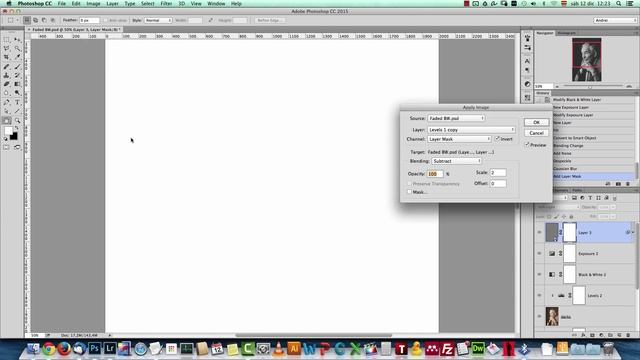The image size is (640, 360).
Task: Select the Hand tool in the toolbox
Action: coord(7,120)
